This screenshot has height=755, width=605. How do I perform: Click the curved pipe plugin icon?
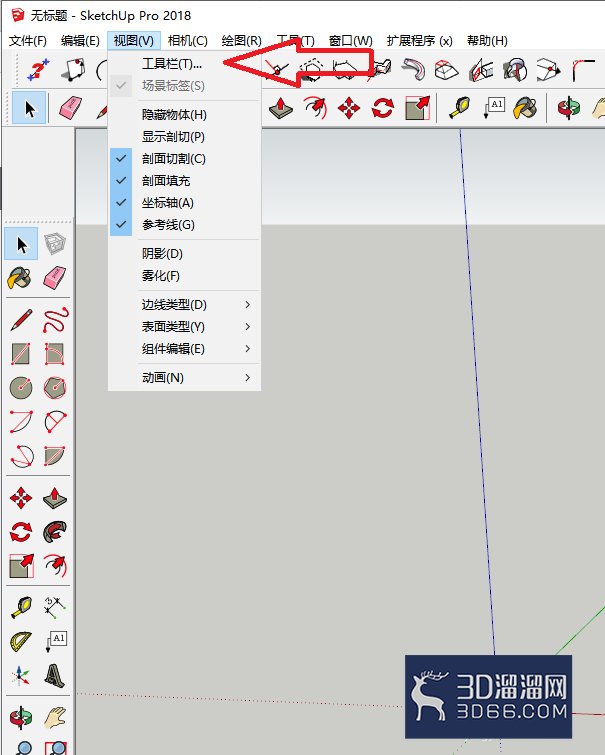[414, 70]
